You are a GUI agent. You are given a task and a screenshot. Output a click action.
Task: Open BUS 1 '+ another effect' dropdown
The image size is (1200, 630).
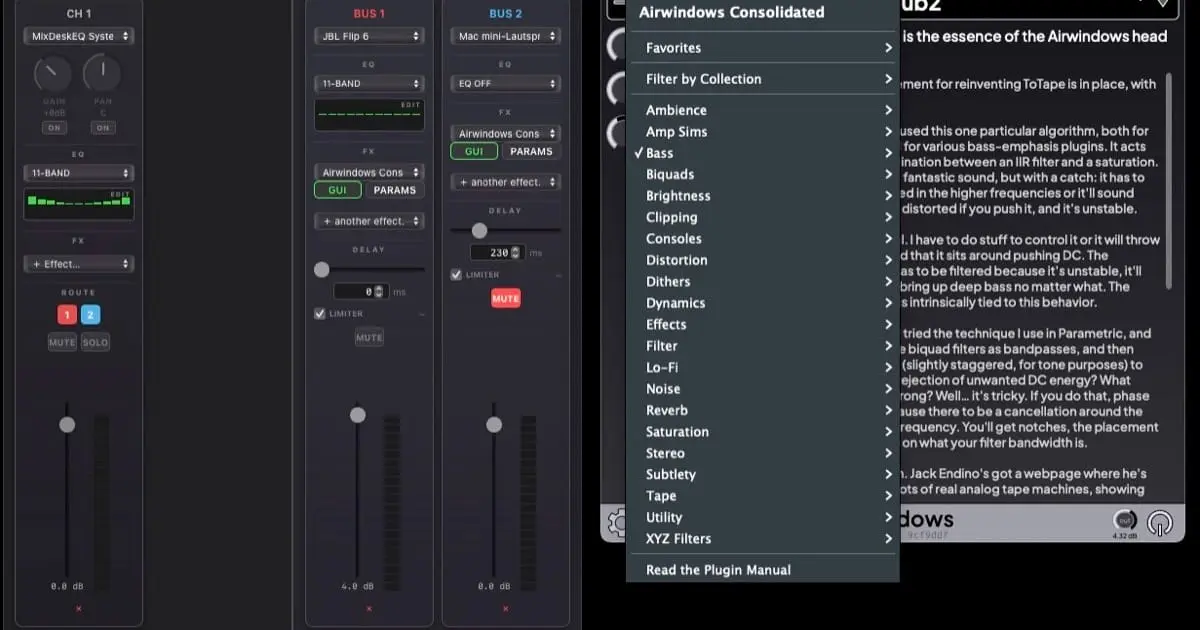[369, 221]
